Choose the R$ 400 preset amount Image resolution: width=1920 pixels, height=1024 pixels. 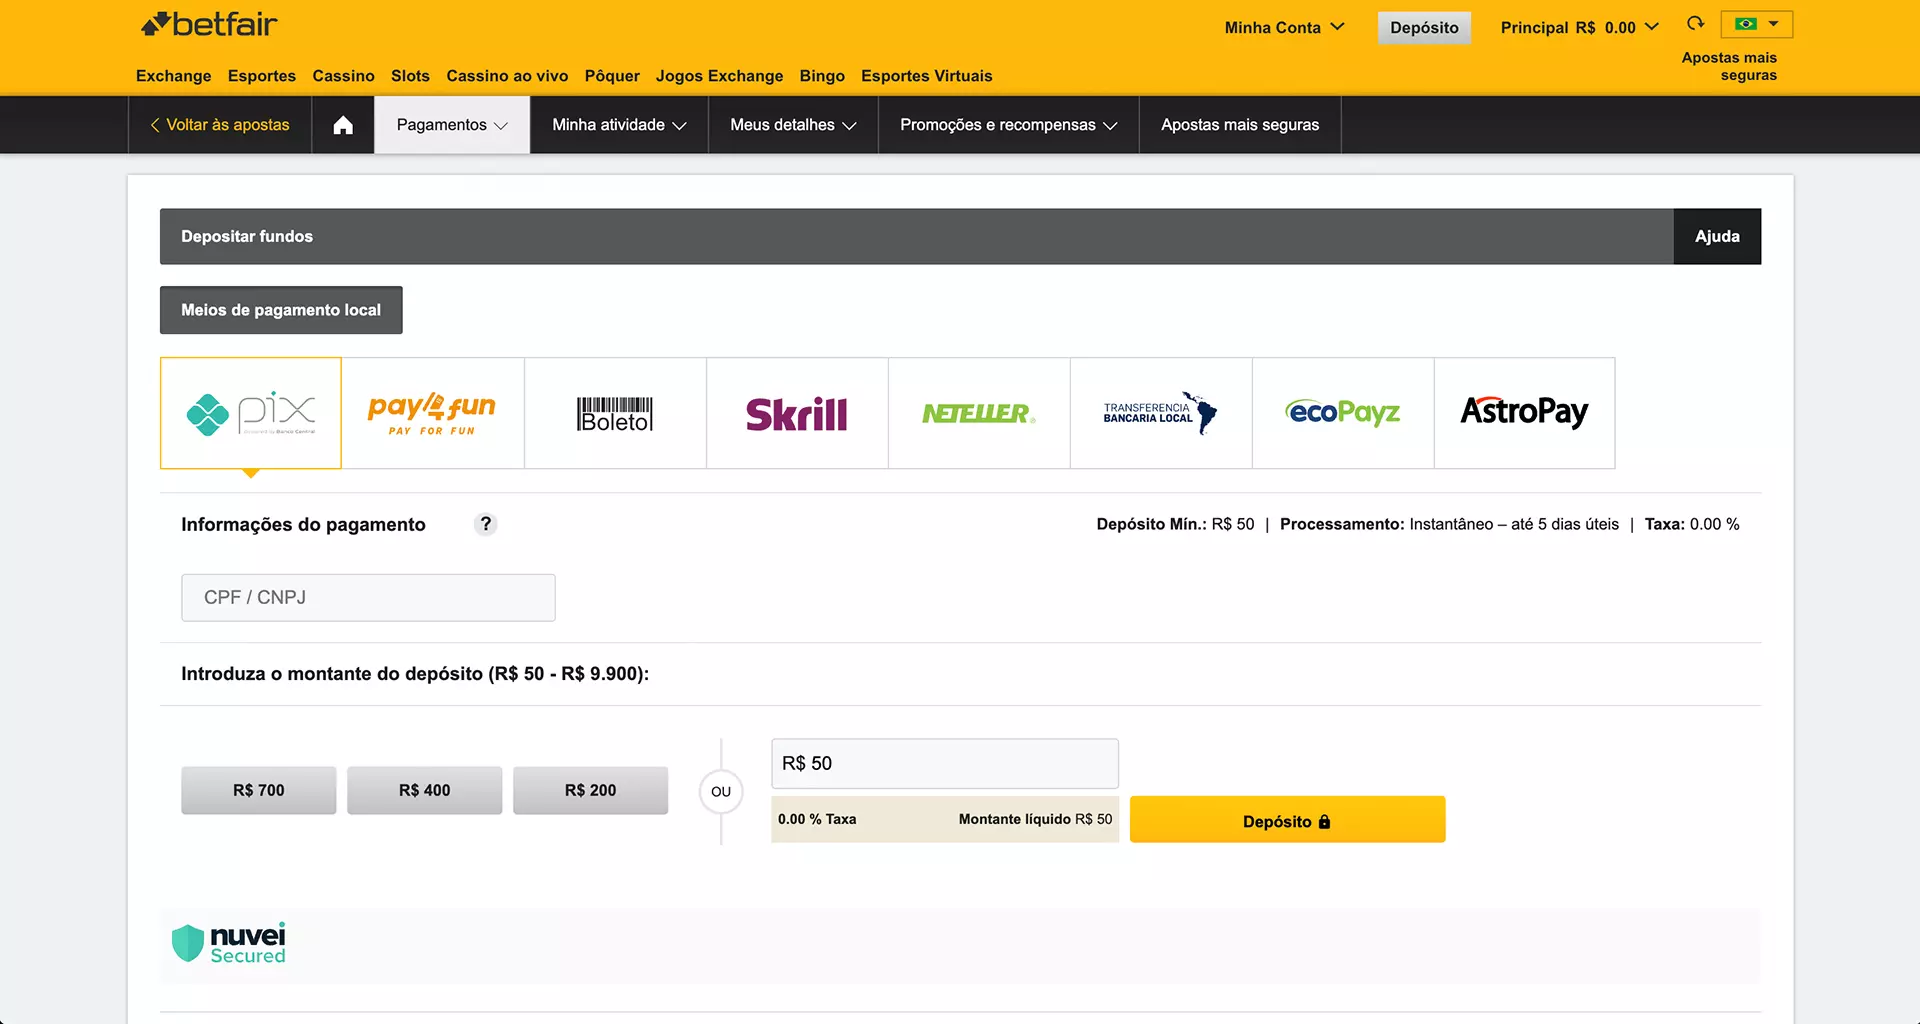click(425, 790)
